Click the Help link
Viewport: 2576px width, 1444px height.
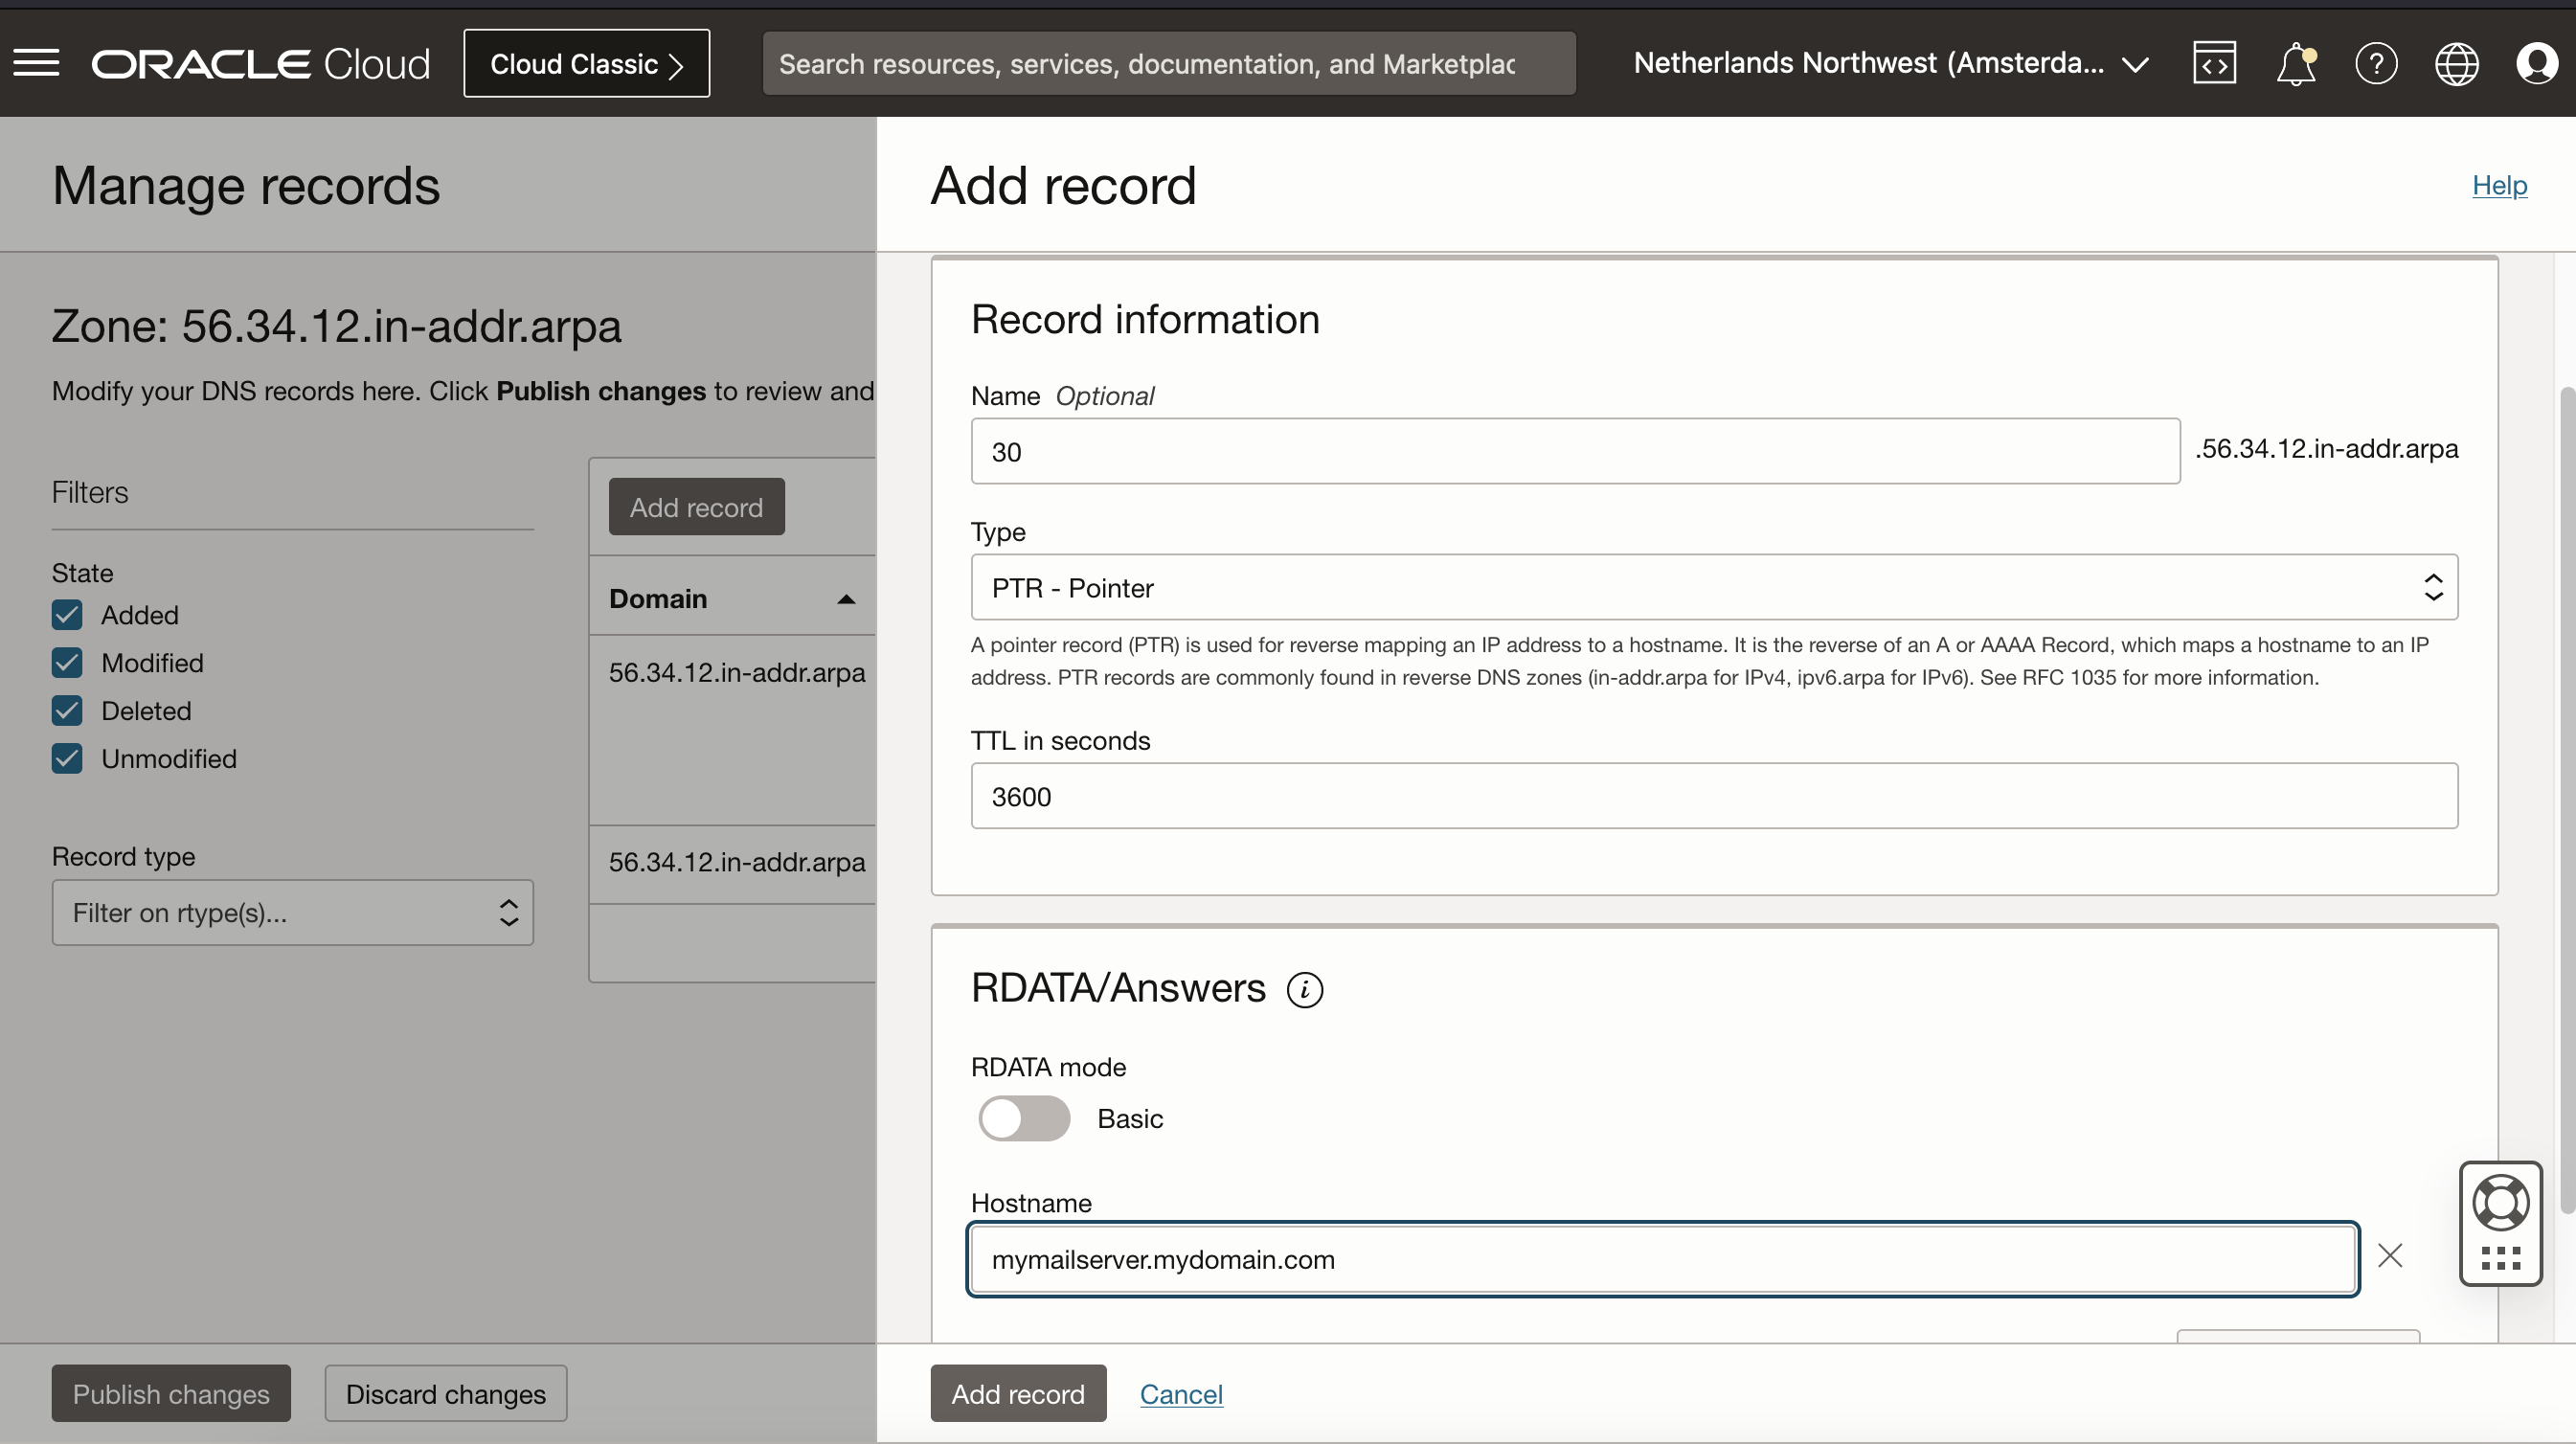pos(2499,185)
